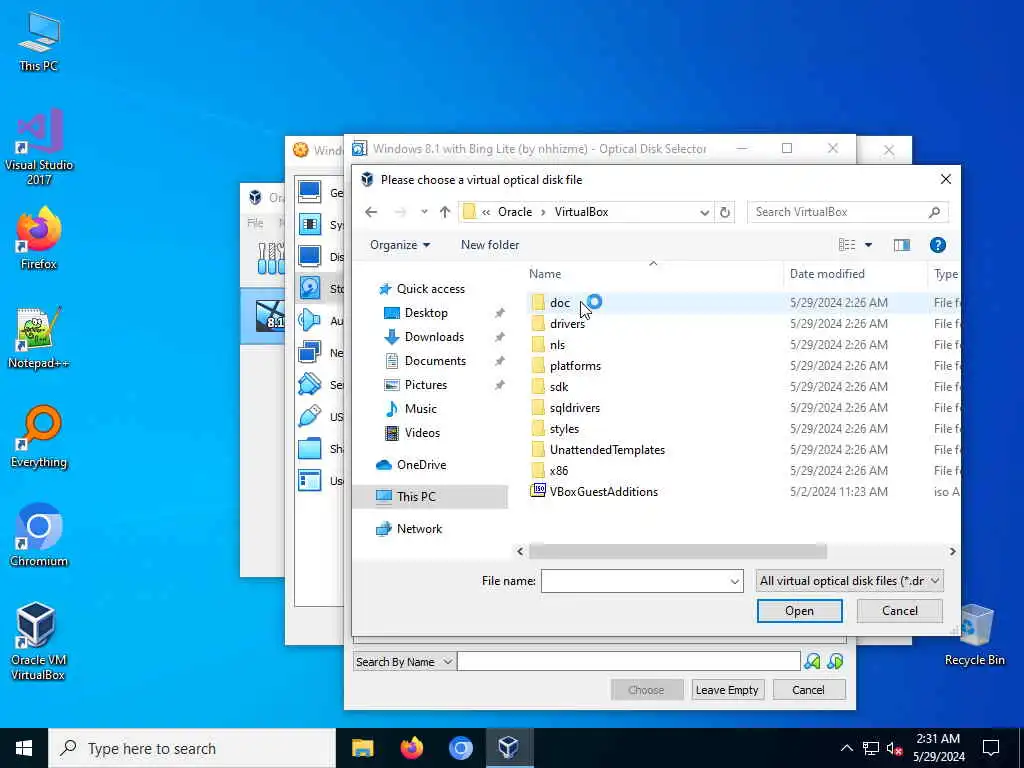Open OneDrive in navigation pane
Screen dimensions: 1024x768
click(421, 465)
